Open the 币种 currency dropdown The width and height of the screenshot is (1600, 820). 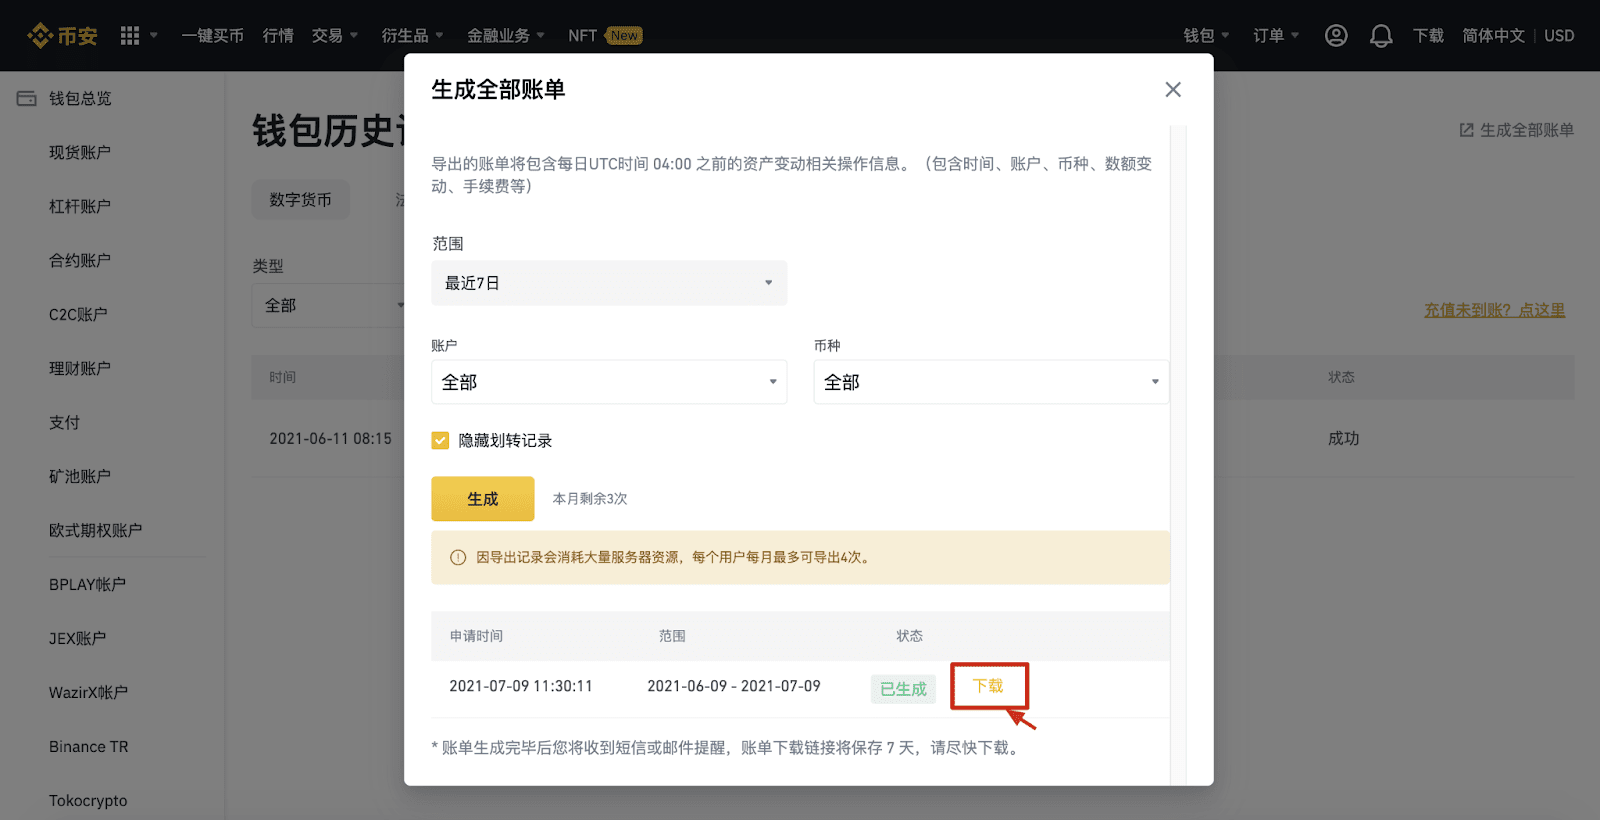(990, 382)
